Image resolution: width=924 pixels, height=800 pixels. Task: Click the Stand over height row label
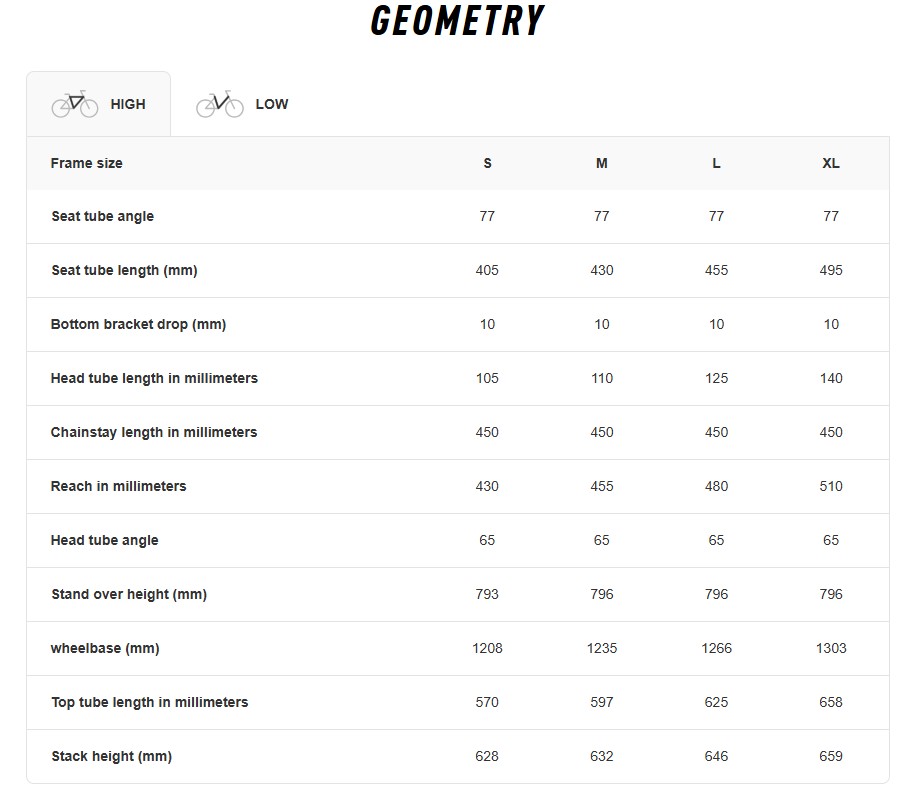coord(128,594)
